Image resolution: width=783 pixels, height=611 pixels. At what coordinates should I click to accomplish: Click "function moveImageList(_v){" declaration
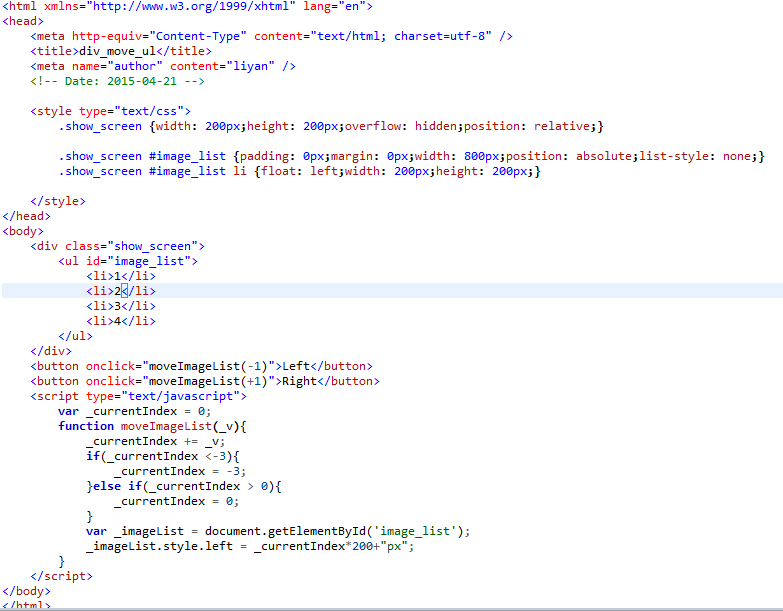click(152, 426)
